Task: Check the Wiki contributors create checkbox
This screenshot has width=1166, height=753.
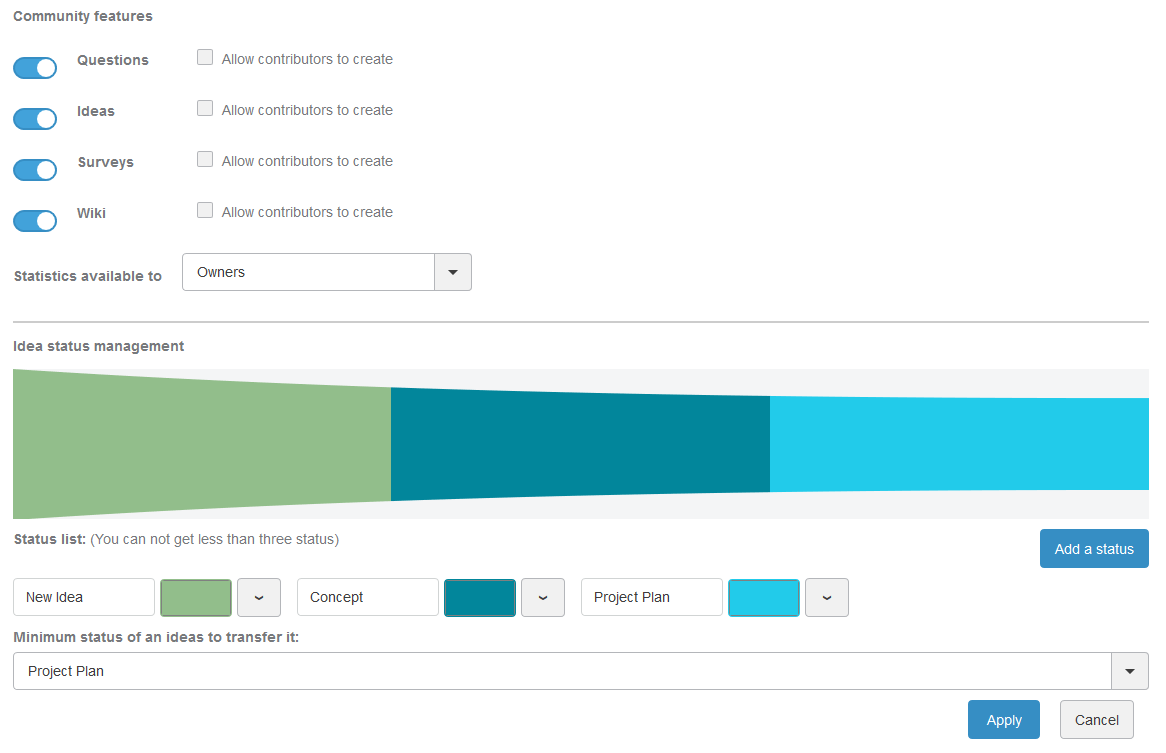Action: point(205,211)
